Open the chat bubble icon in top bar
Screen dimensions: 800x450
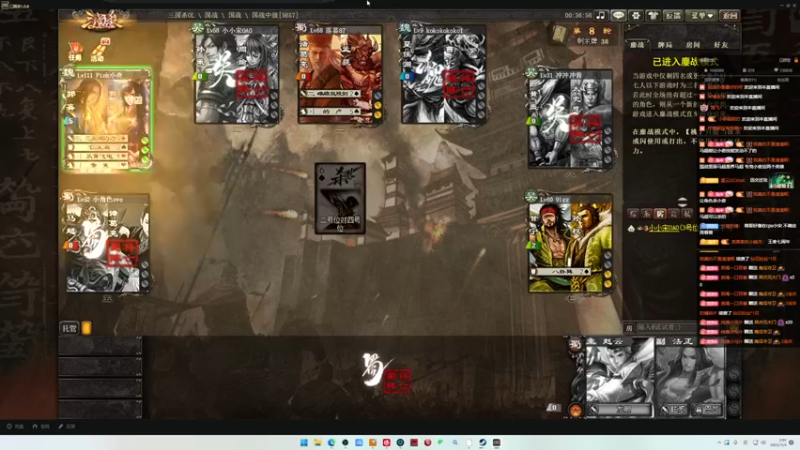click(618, 16)
